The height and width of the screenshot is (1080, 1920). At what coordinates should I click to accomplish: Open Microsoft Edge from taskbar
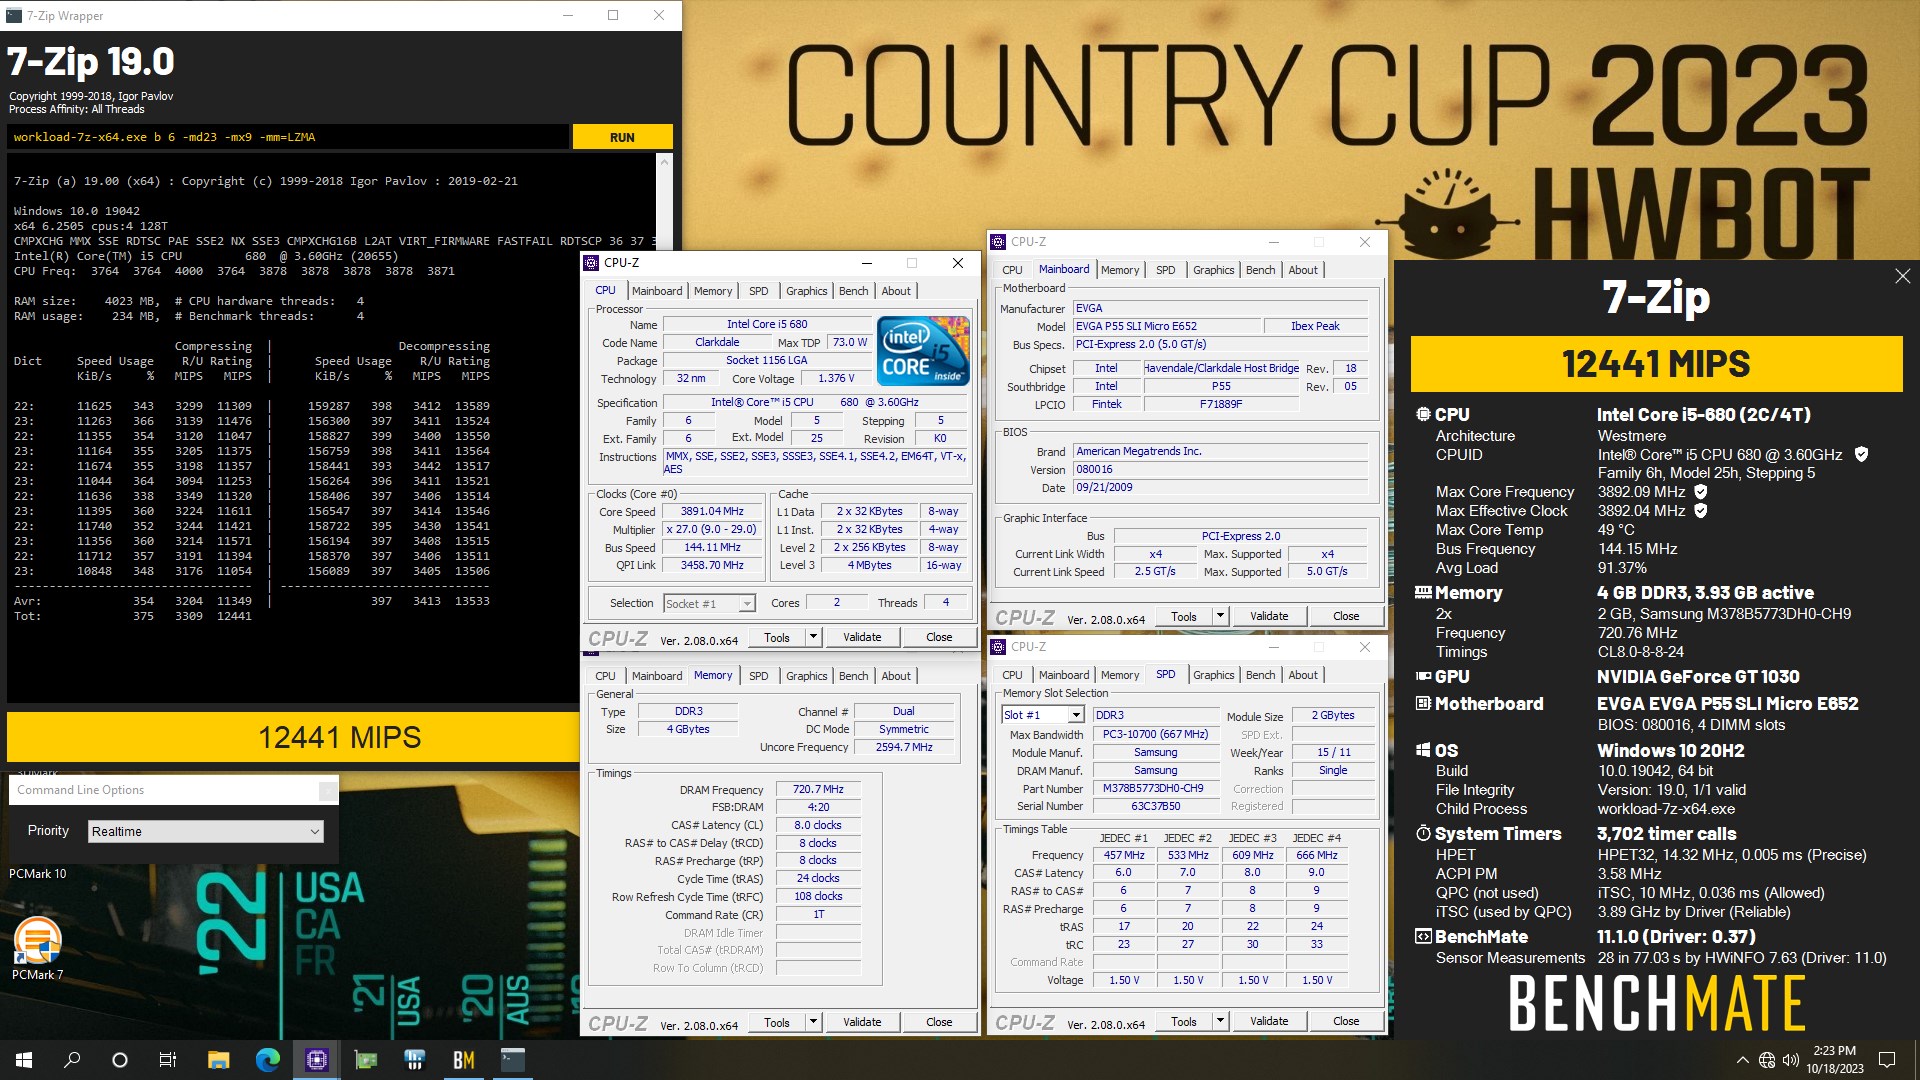click(267, 1060)
